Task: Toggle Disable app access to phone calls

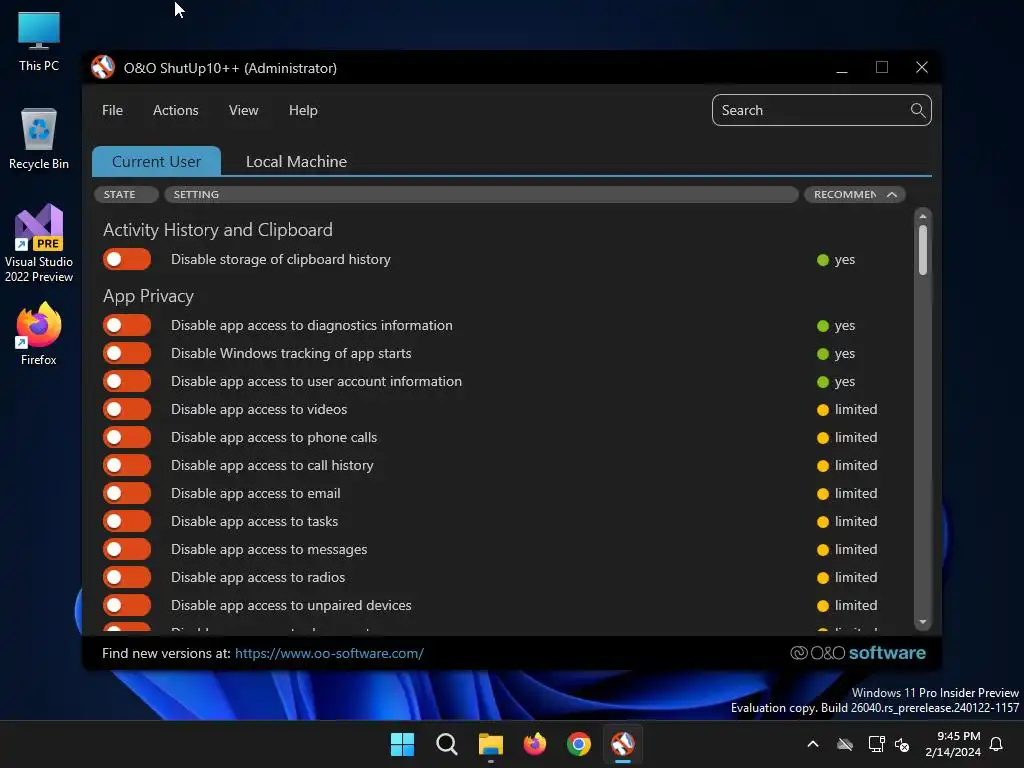Action: 127,438
